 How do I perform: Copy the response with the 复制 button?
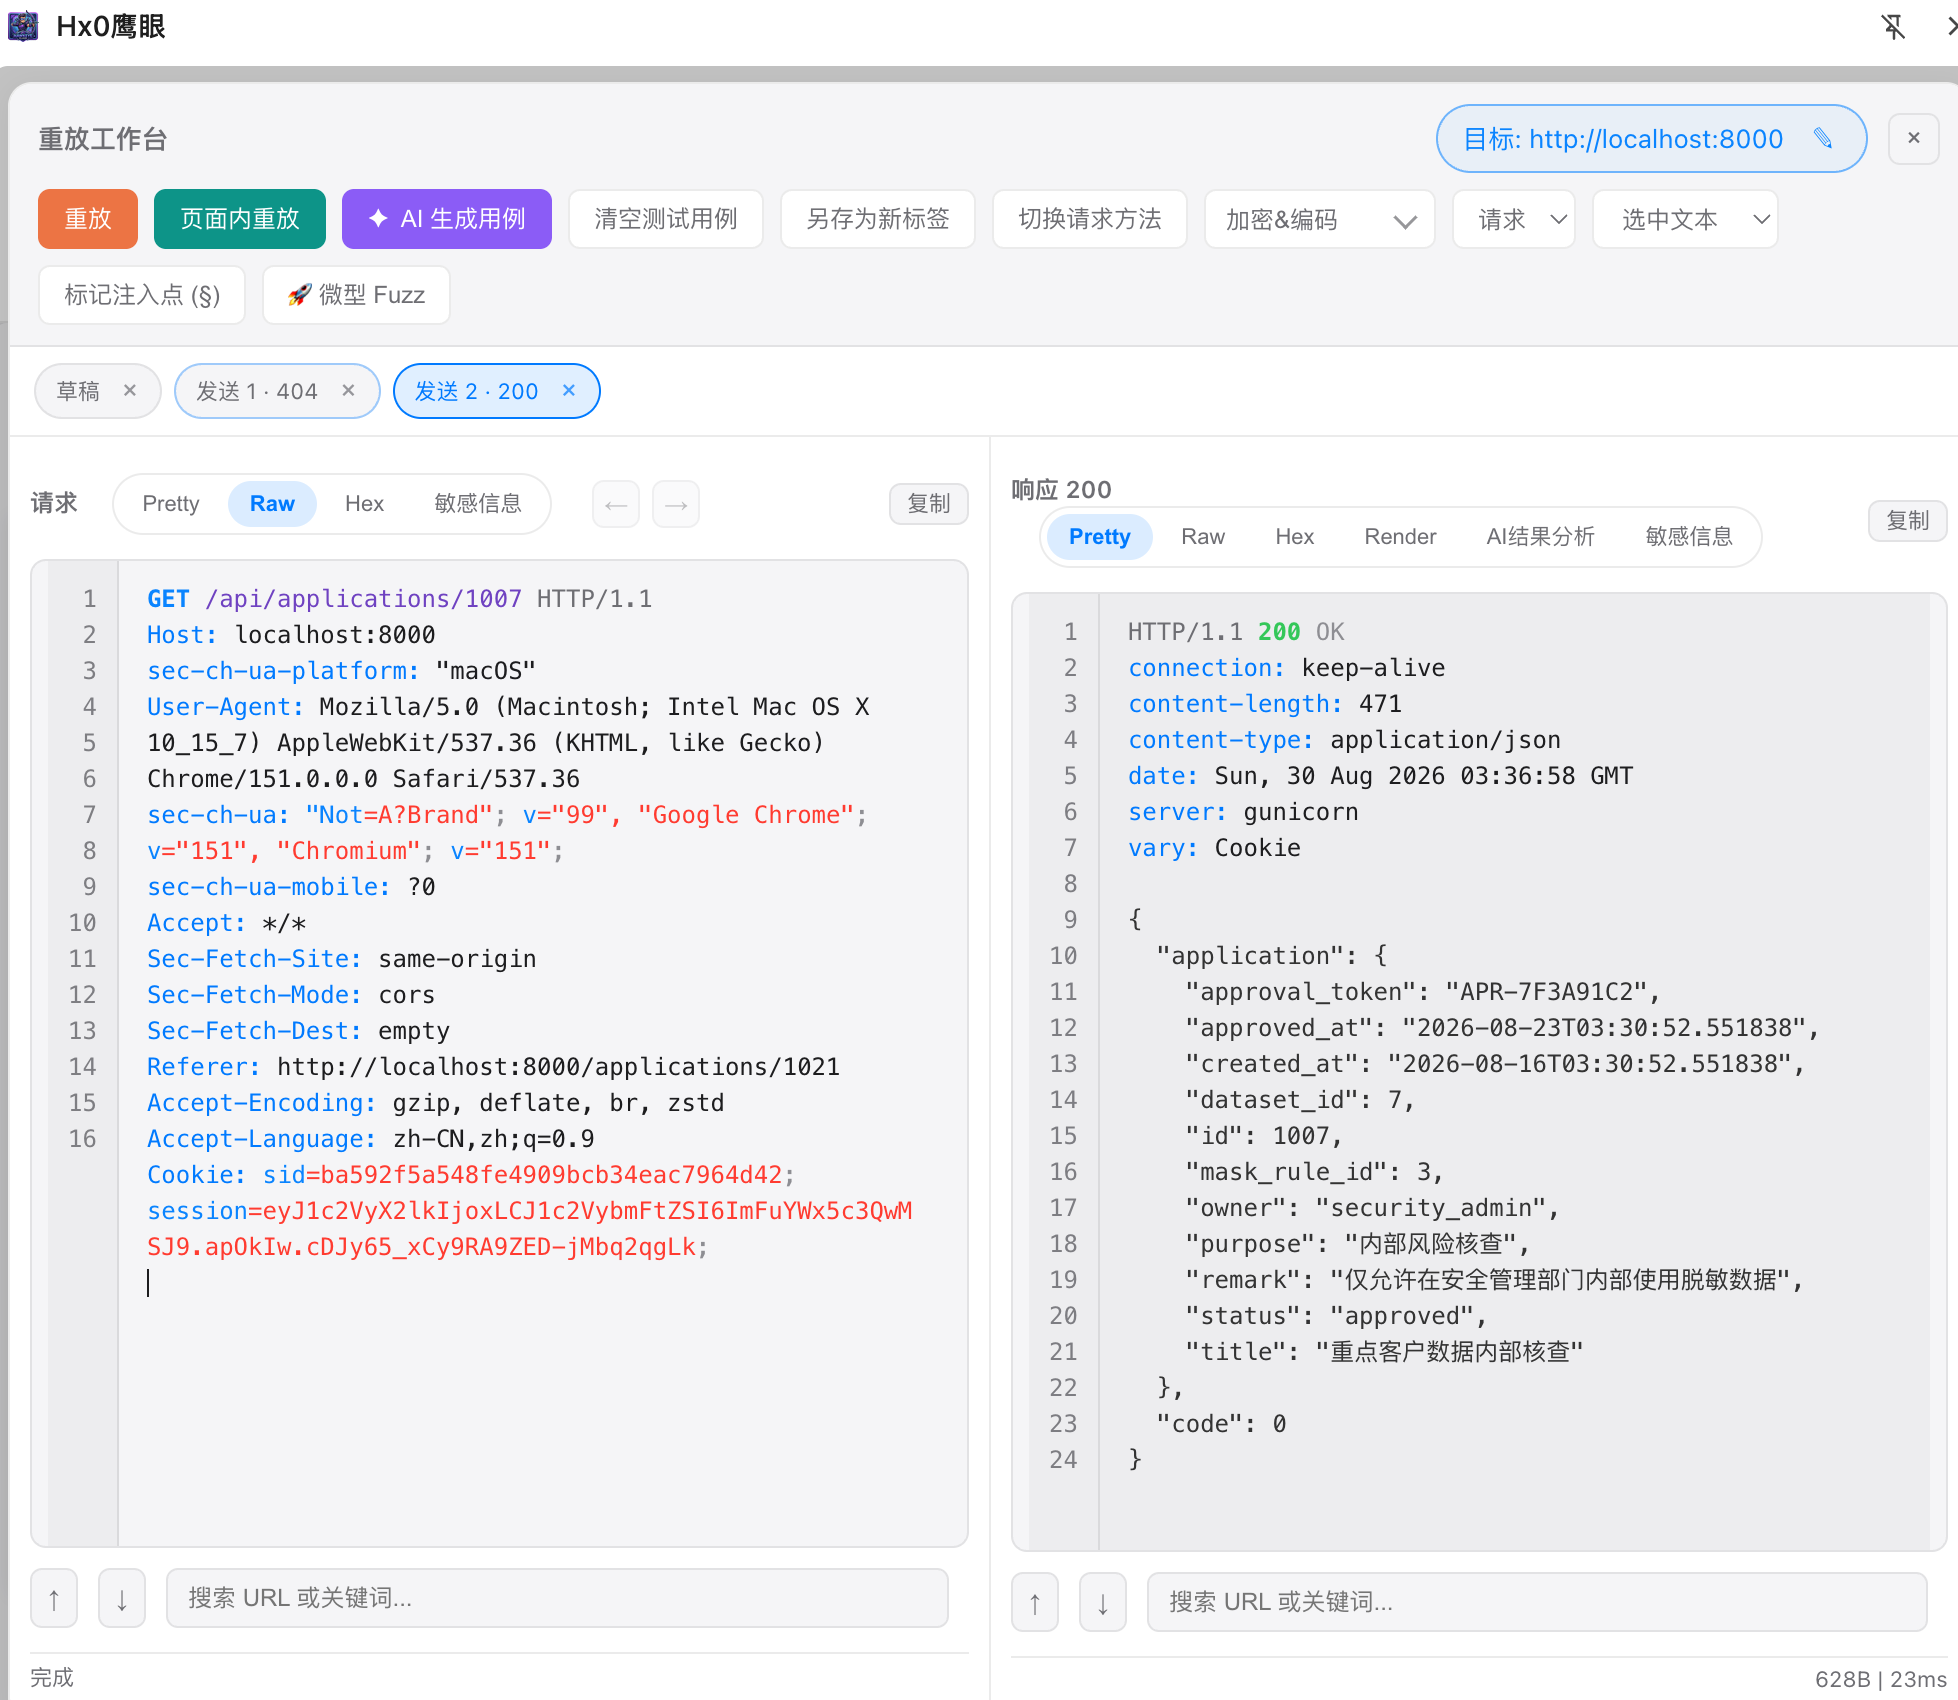coord(1907,521)
